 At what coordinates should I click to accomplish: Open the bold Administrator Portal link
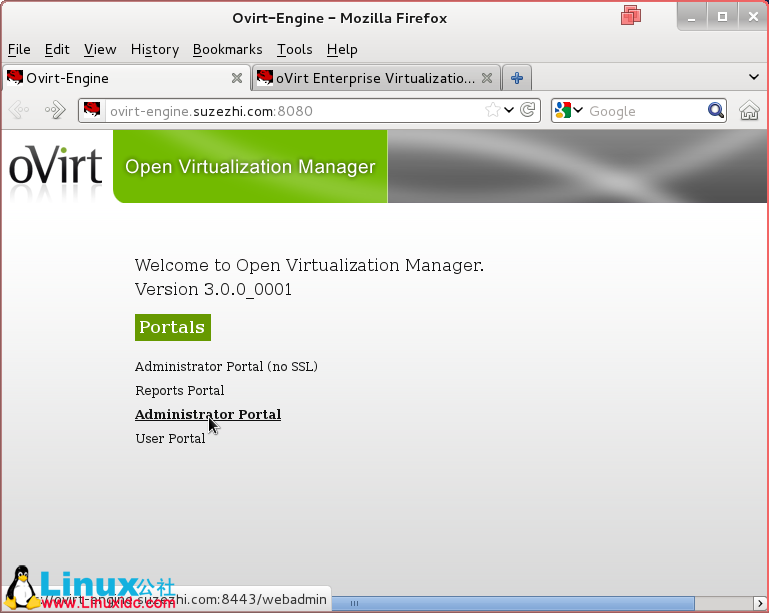(208, 414)
